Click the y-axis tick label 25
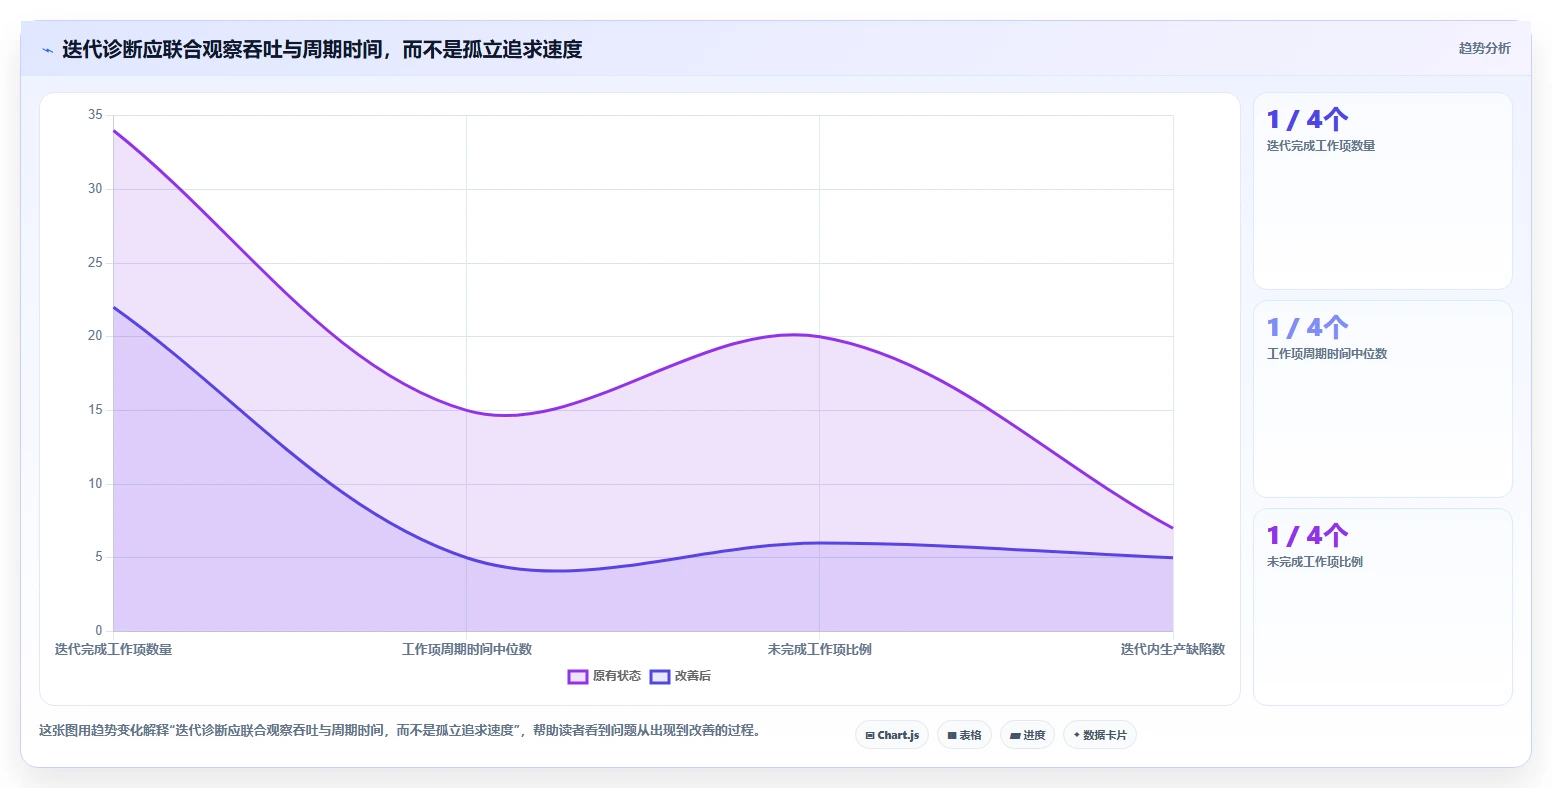The height and width of the screenshot is (788, 1552). click(x=95, y=263)
